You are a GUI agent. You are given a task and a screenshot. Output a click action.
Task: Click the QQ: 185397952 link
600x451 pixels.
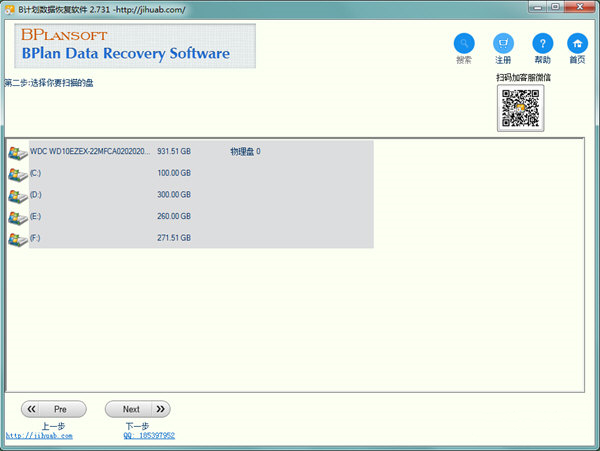149,436
